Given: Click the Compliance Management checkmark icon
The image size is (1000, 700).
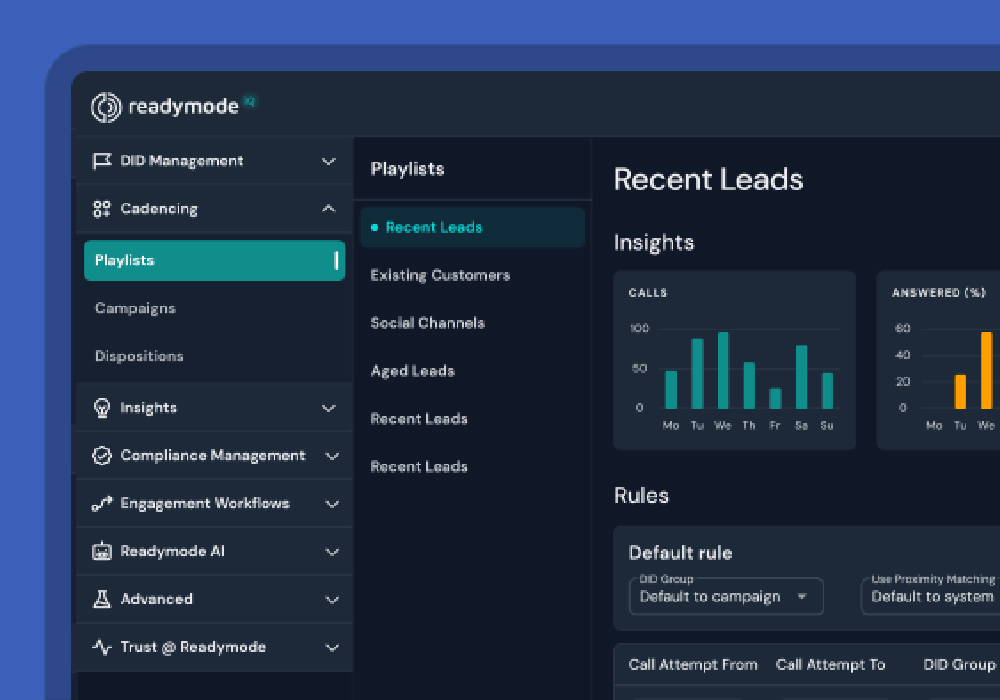Looking at the screenshot, I should click(101, 456).
